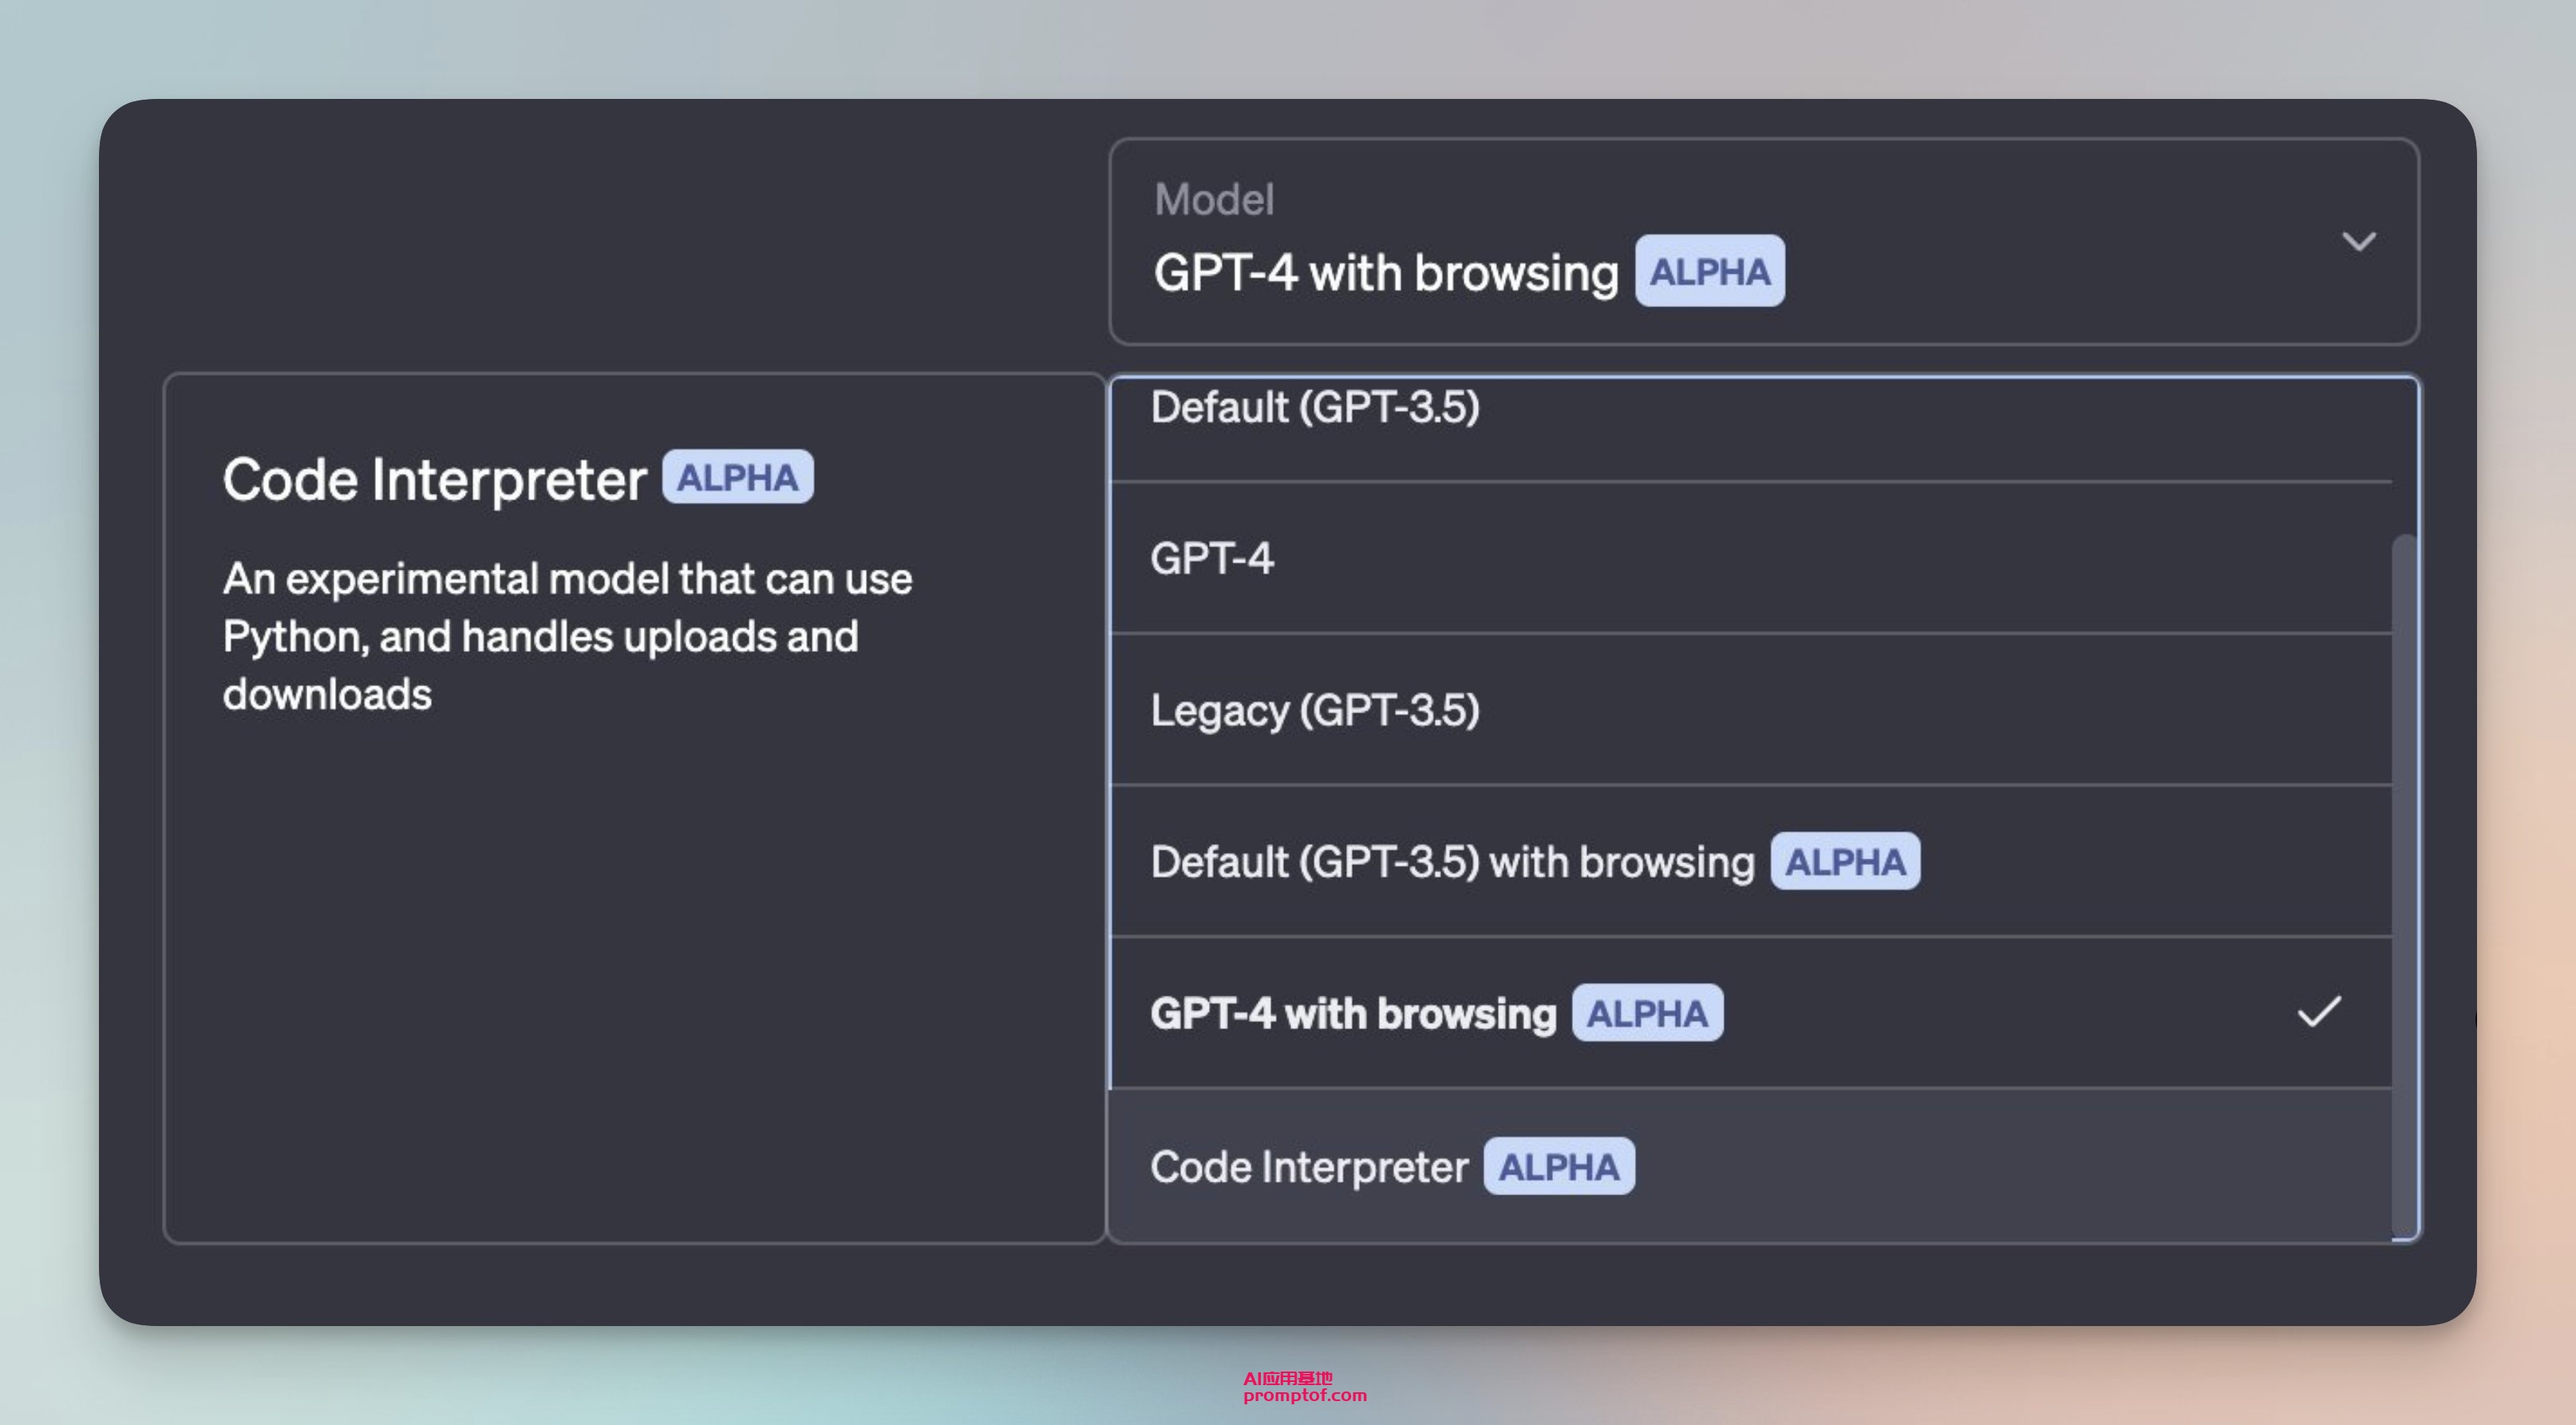Select GPT-4 with browsing in list
Image resolution: width=2576 pixels, height=1425 pixels.
[1750, 1013]
